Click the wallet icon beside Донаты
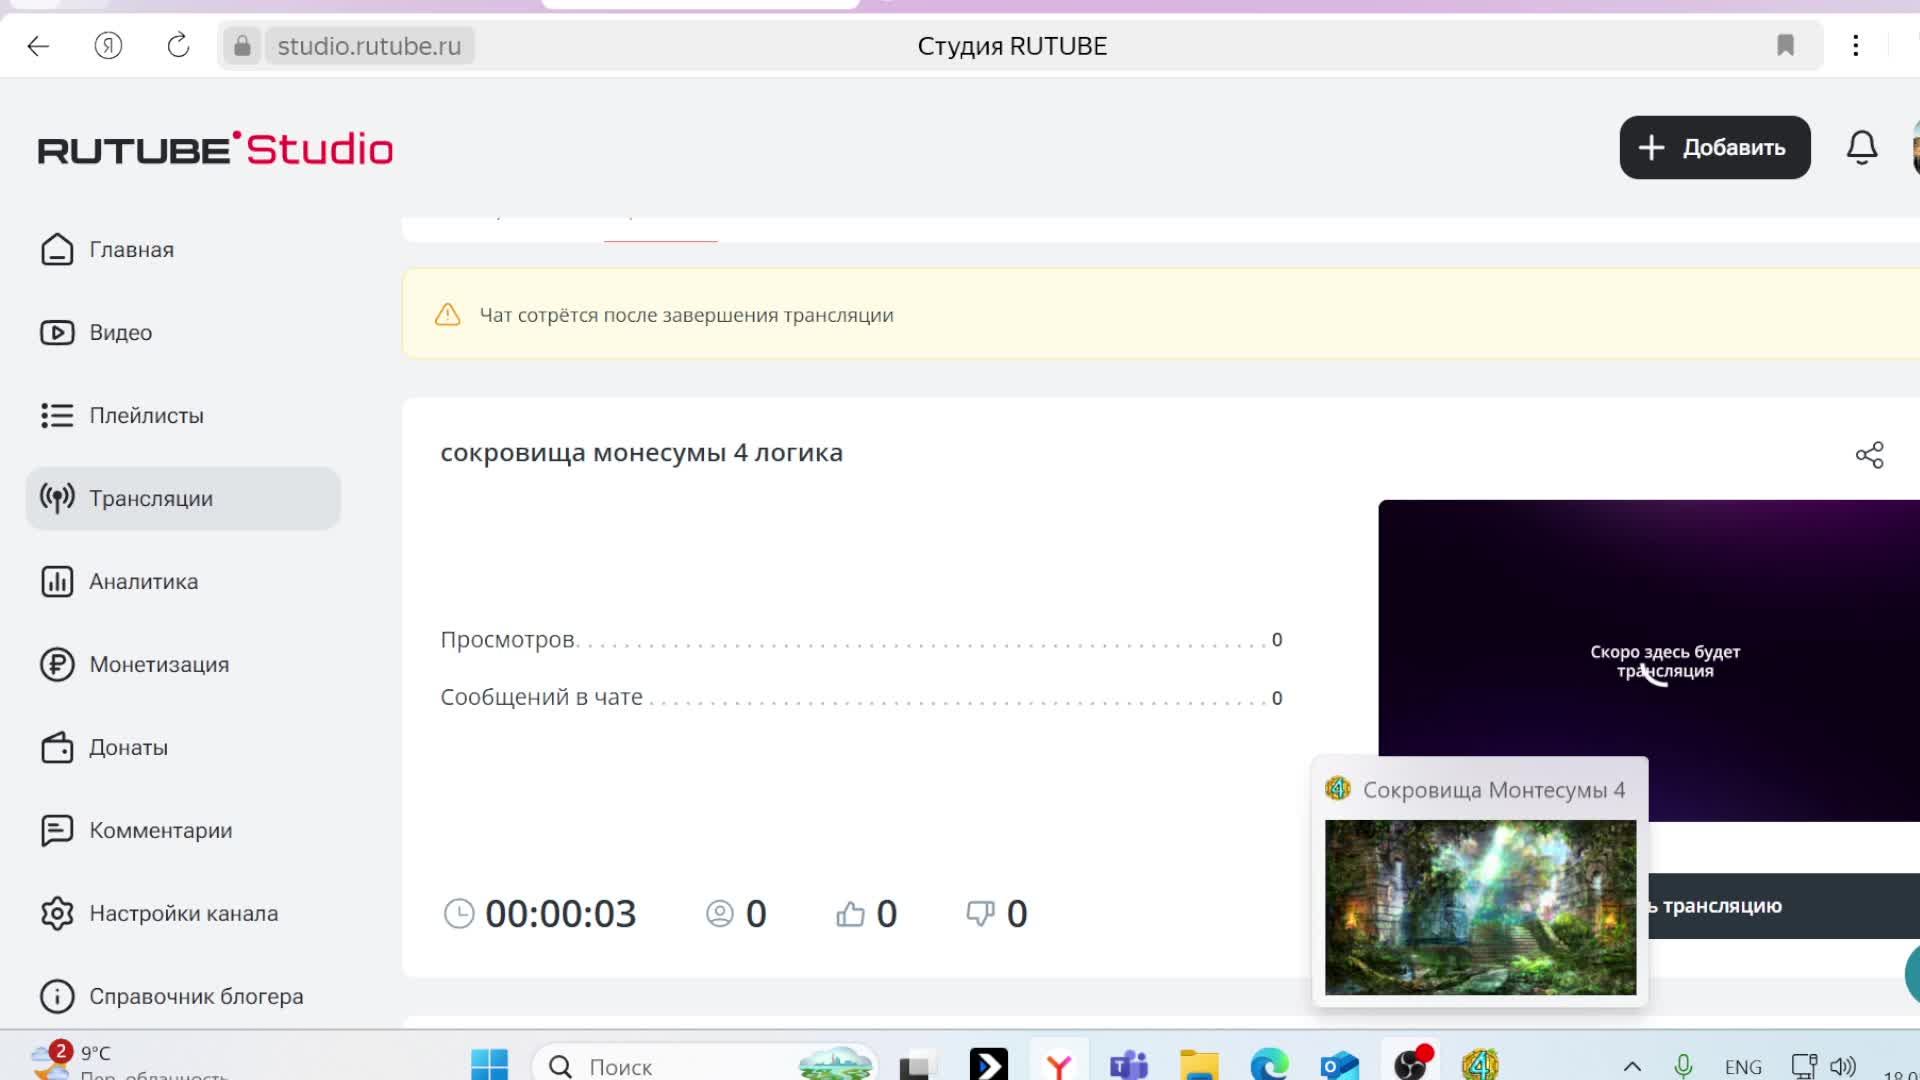The image size is (1920, 1080). [x=57, y=748]
